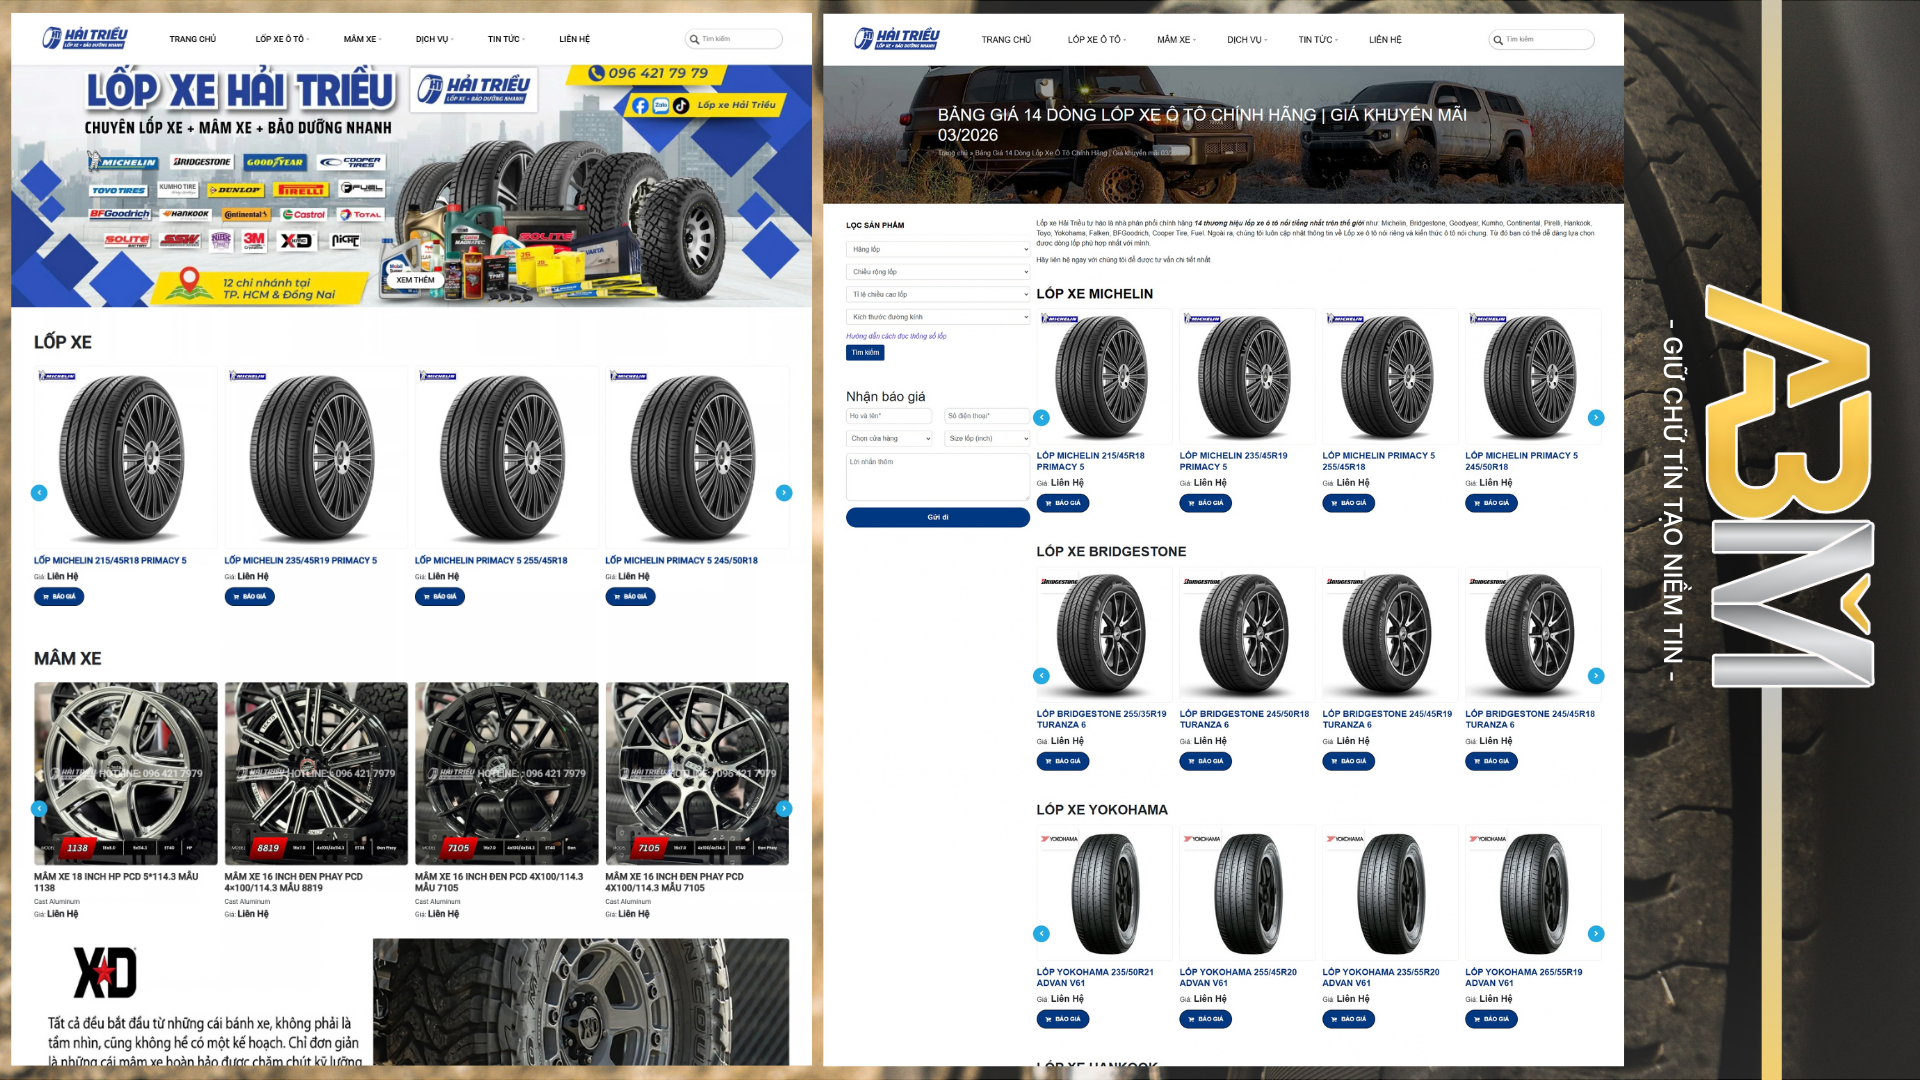Open the TikTok icon in the home banner
This screenshot has height=1080, width=1920.
click(x=681, y=105)
